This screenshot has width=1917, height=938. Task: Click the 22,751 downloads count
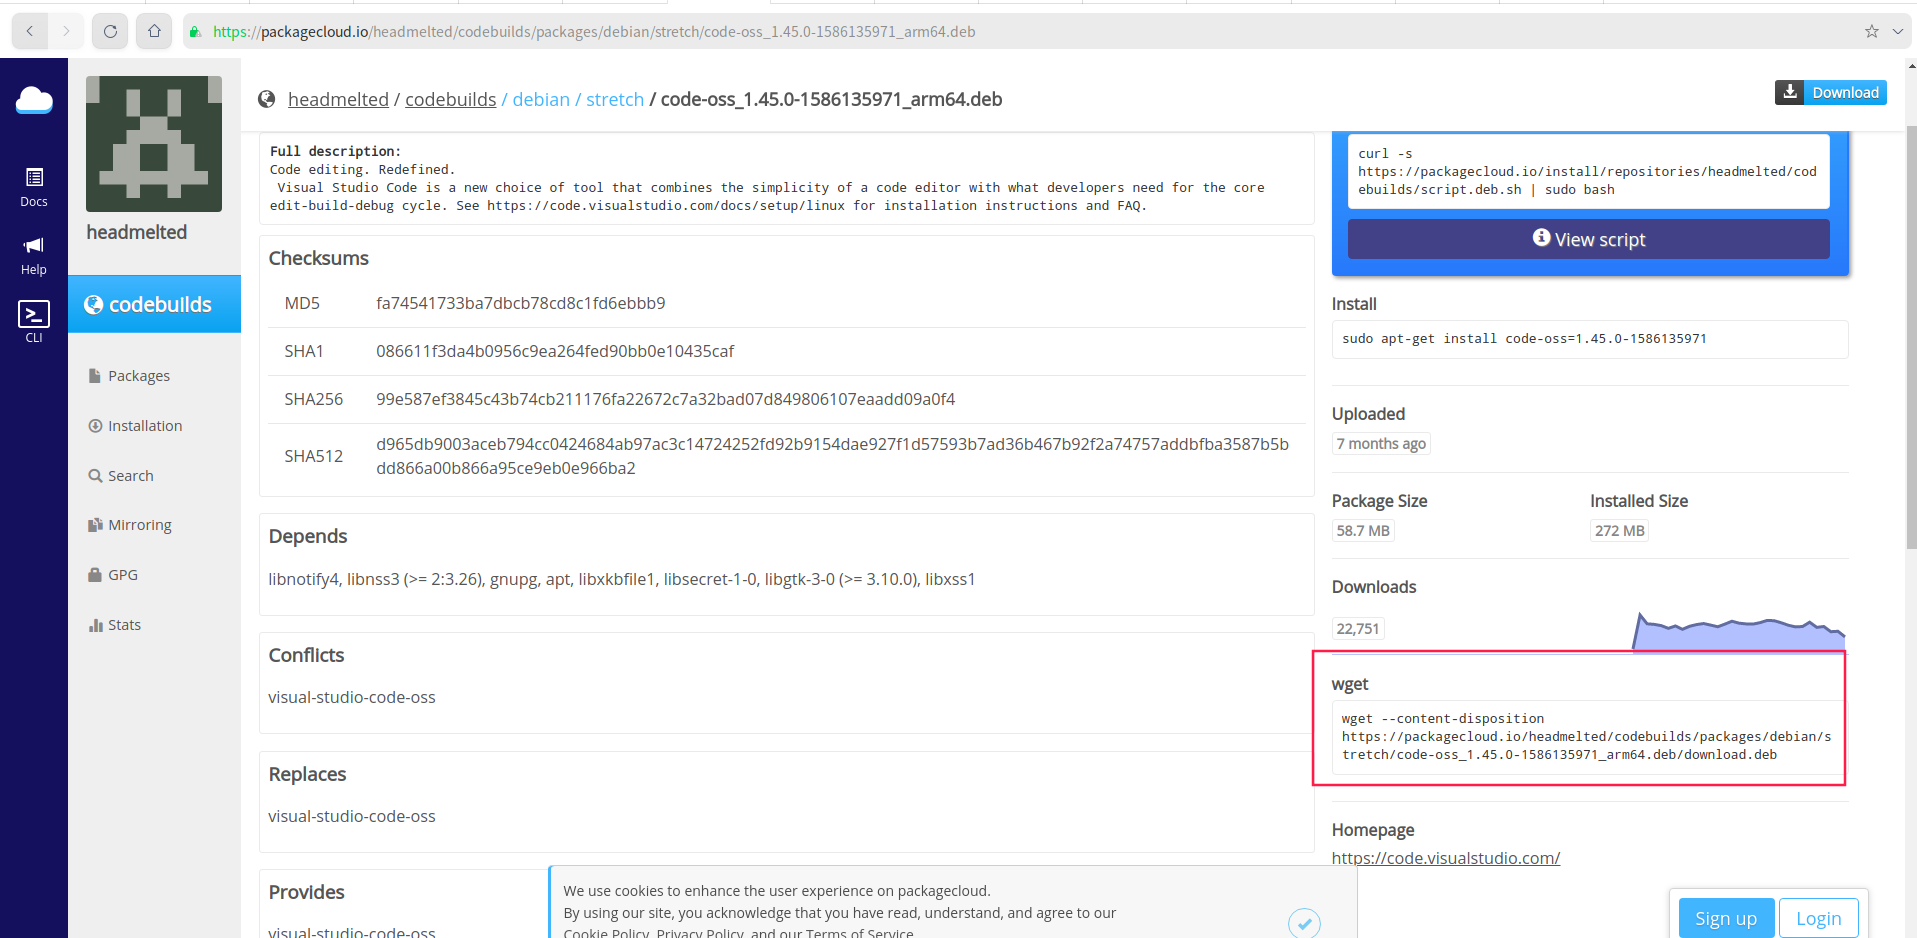(x=1357, y=629)
